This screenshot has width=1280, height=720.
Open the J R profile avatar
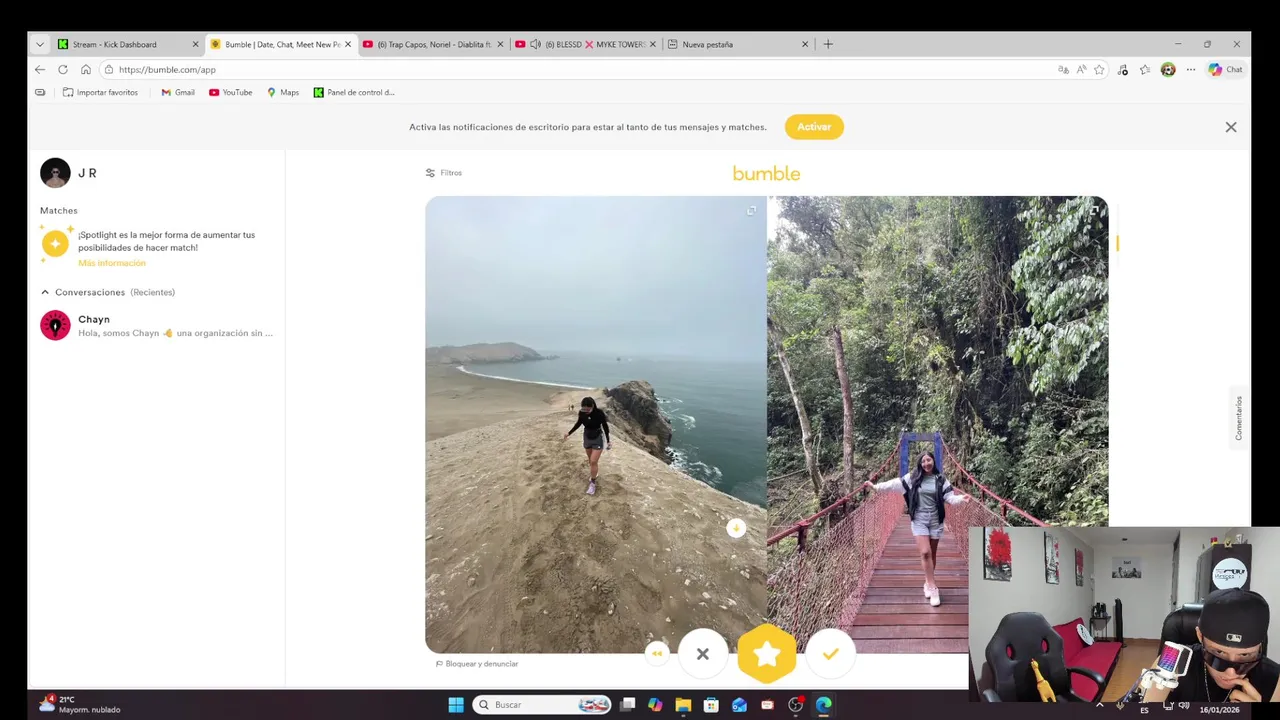[x=55, y=173]
